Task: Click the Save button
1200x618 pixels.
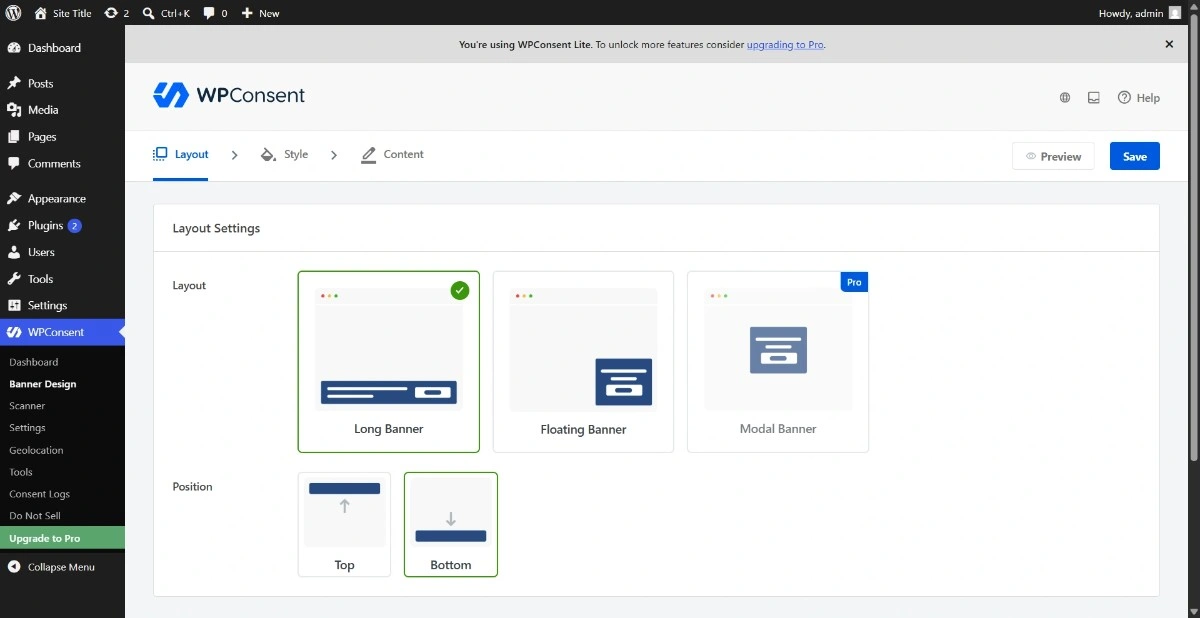Action: 1135,156
